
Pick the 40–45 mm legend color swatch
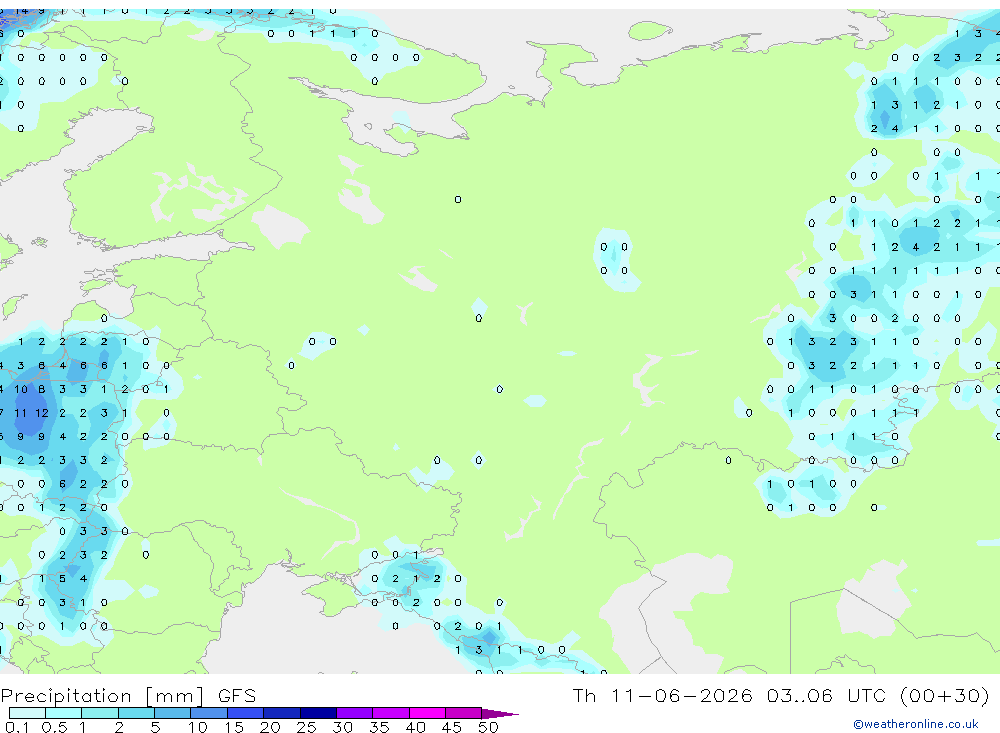click(427, 713)
